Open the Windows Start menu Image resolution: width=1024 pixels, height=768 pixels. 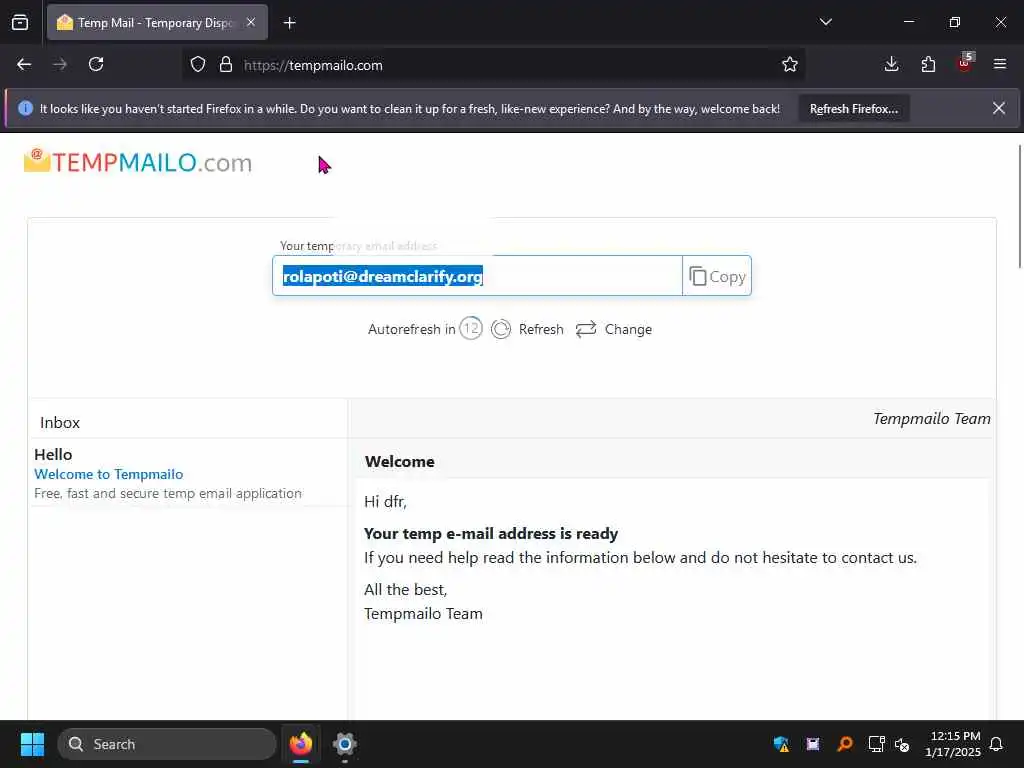[32, 744]
